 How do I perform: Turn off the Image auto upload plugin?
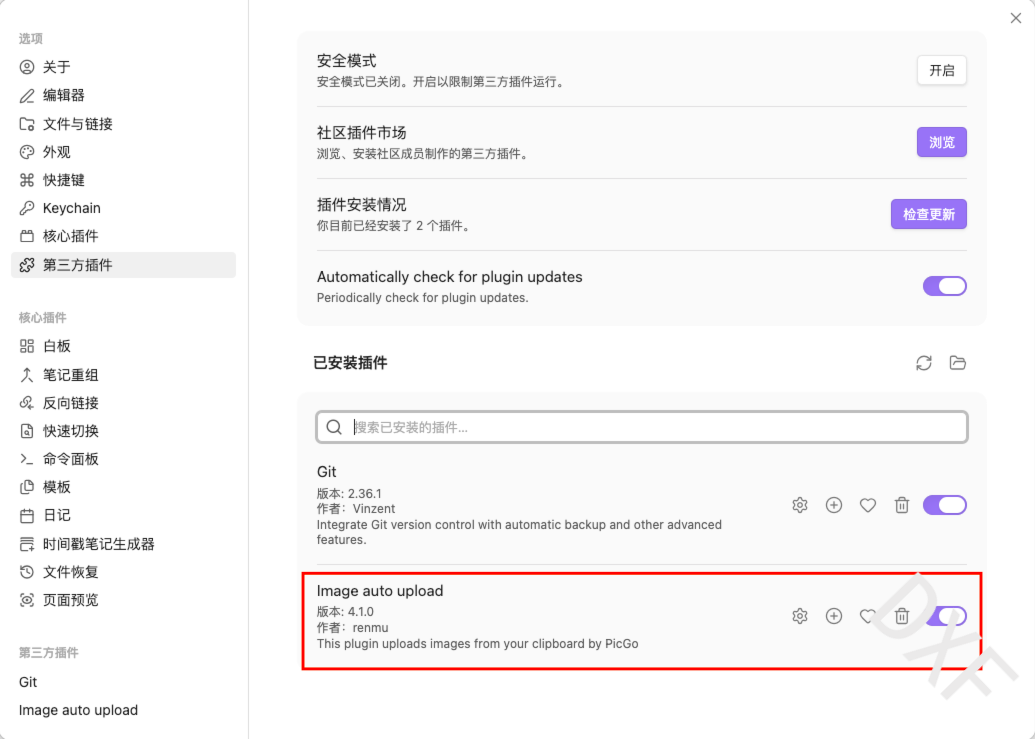944,616
